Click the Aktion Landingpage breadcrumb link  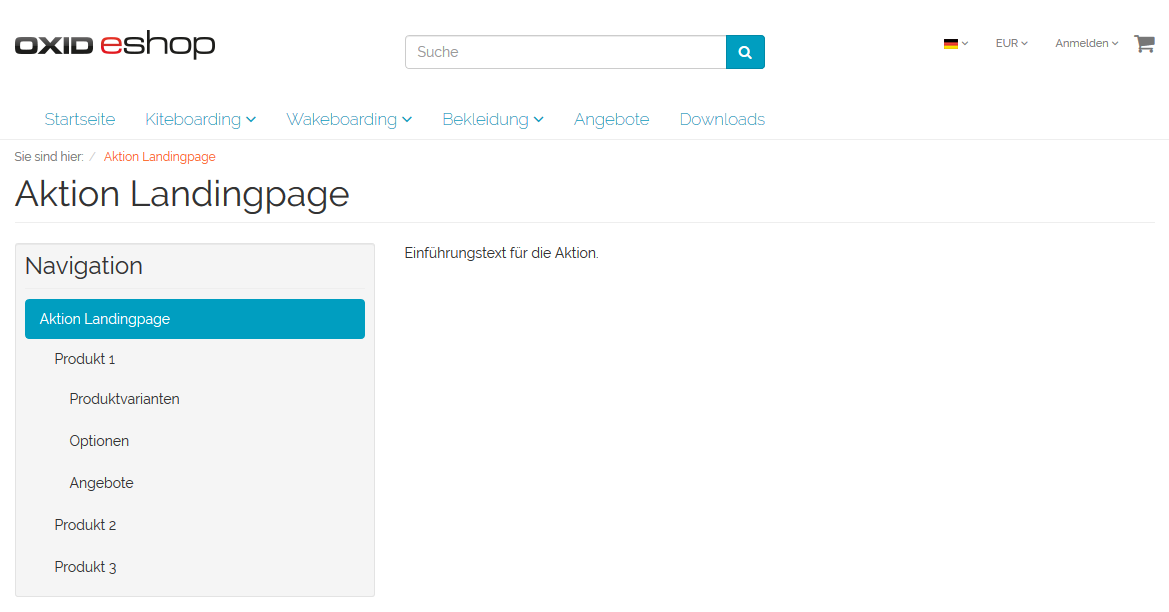160,157
